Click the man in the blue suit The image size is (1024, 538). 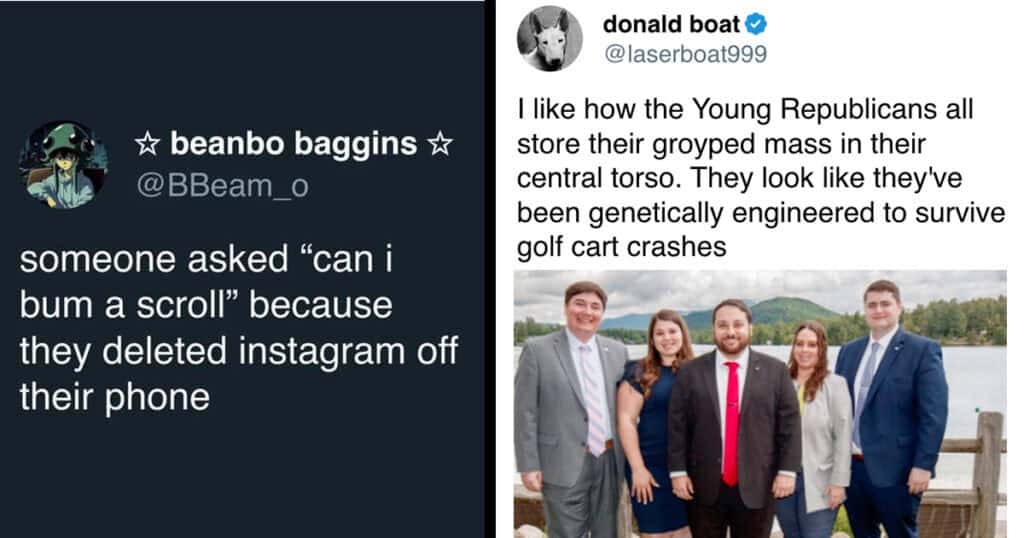888,400
